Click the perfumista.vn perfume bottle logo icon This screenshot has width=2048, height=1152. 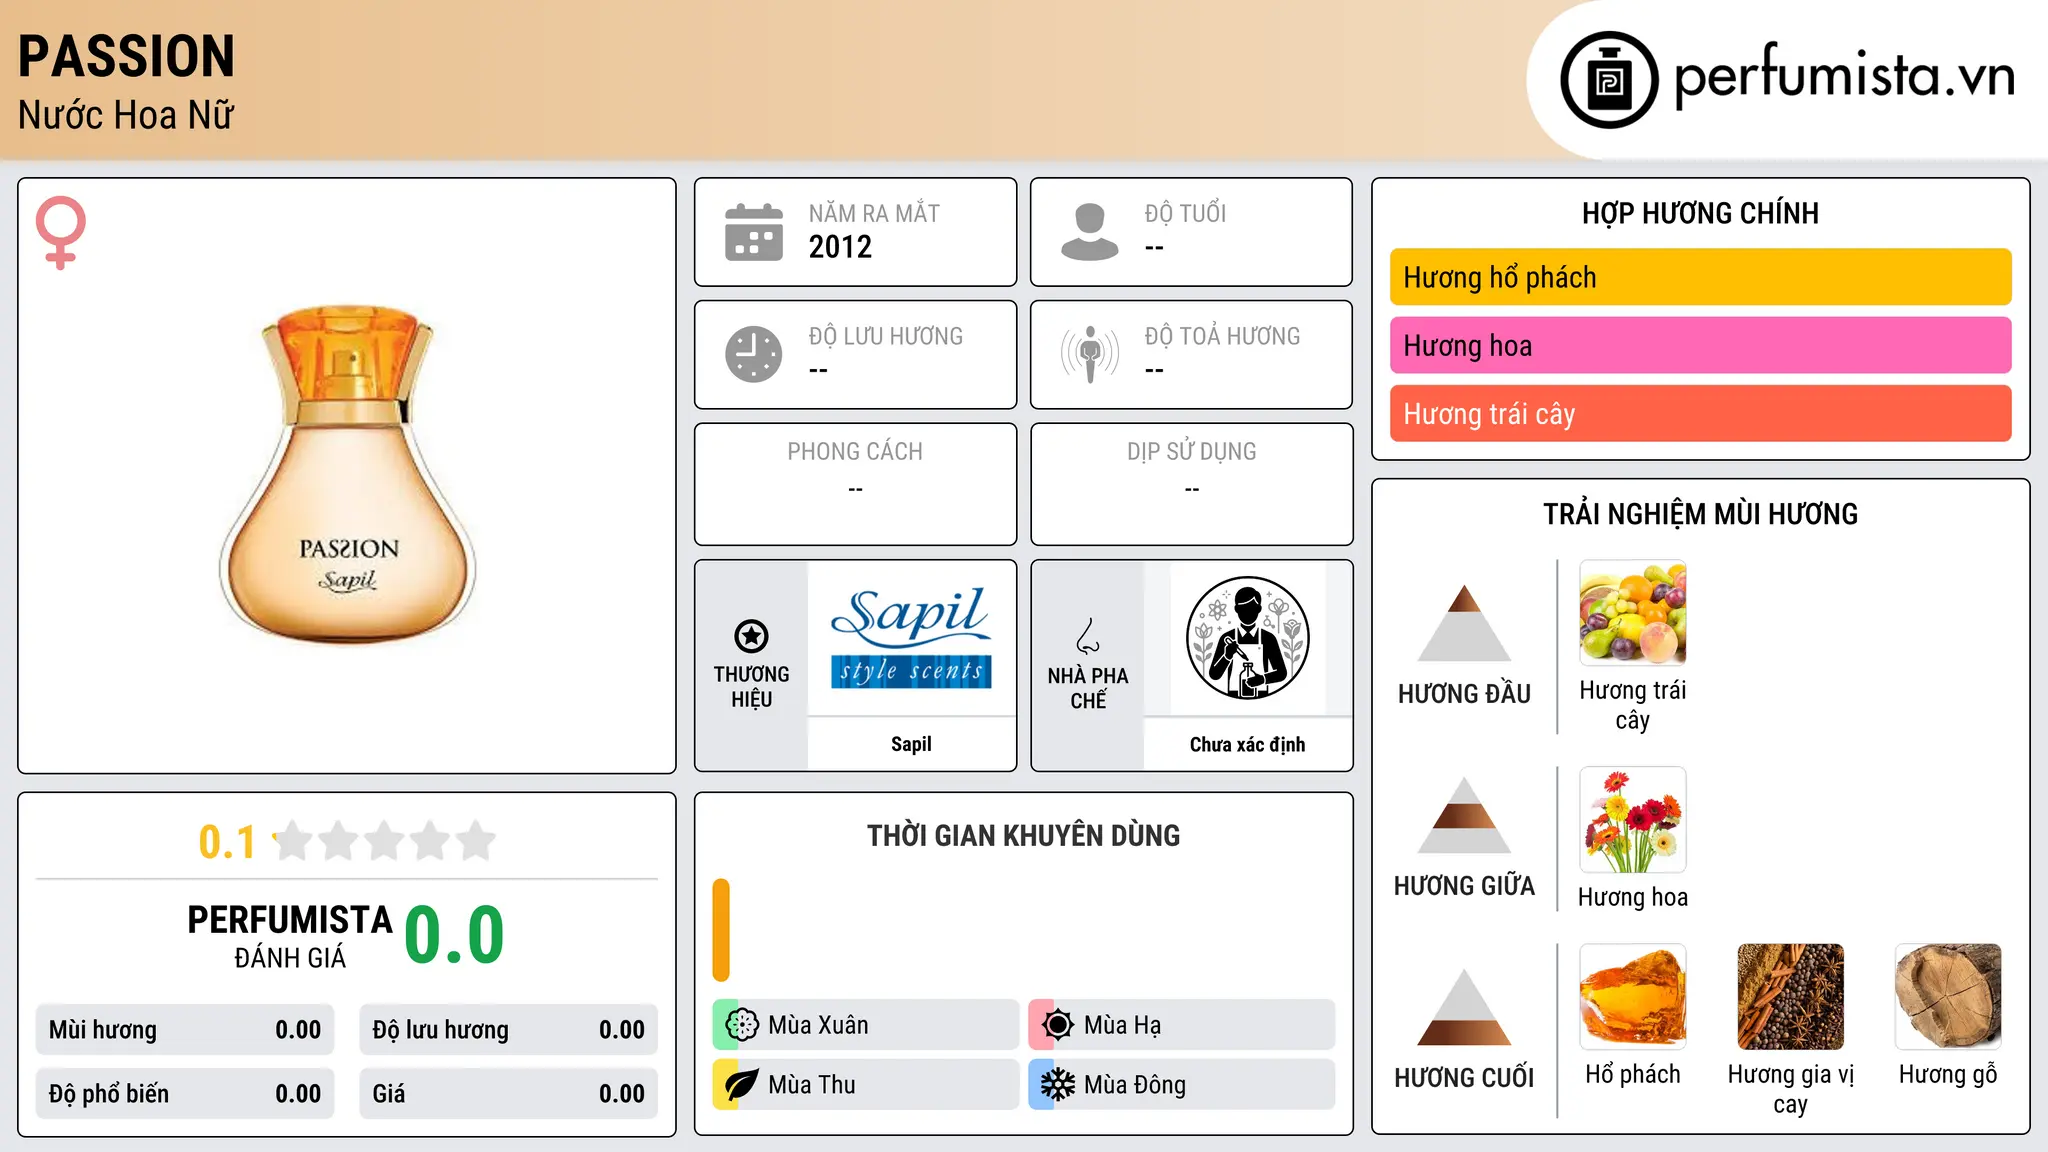pos(1609,80)
